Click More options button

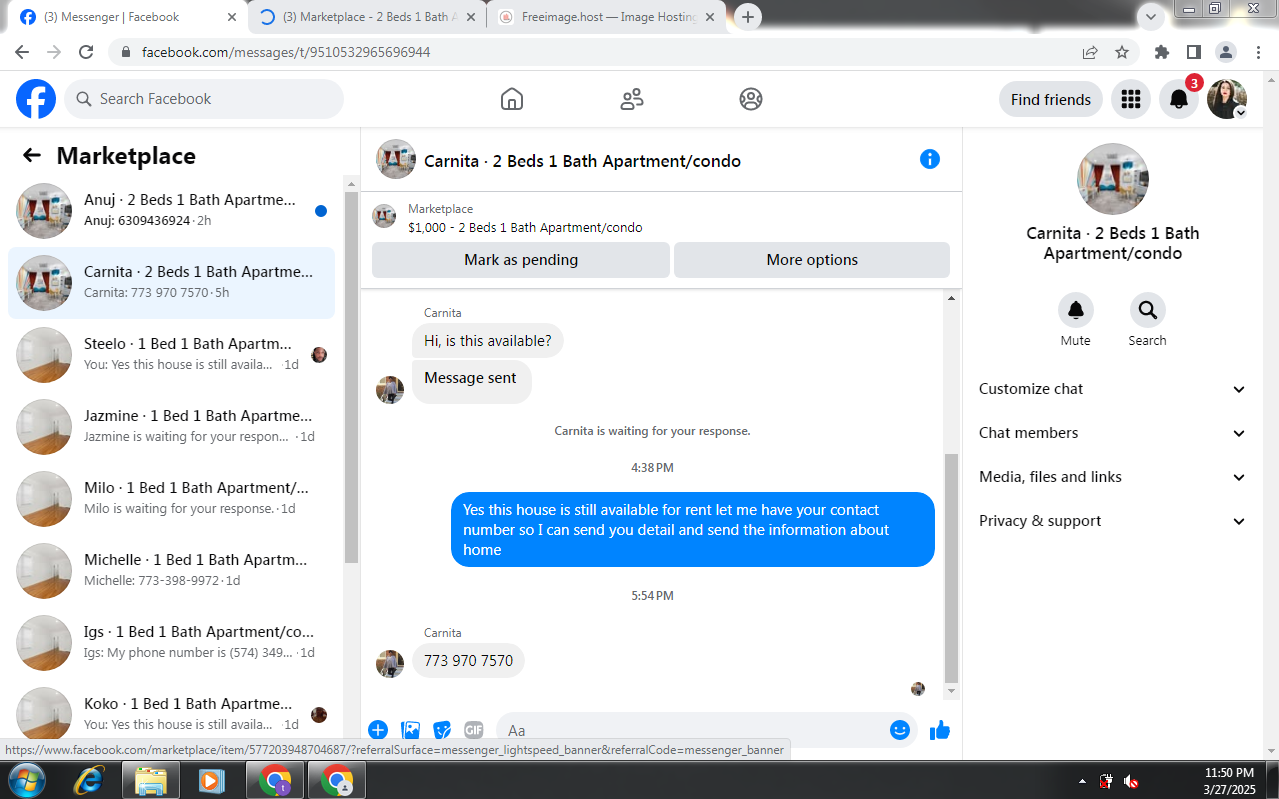pos(812,260)
